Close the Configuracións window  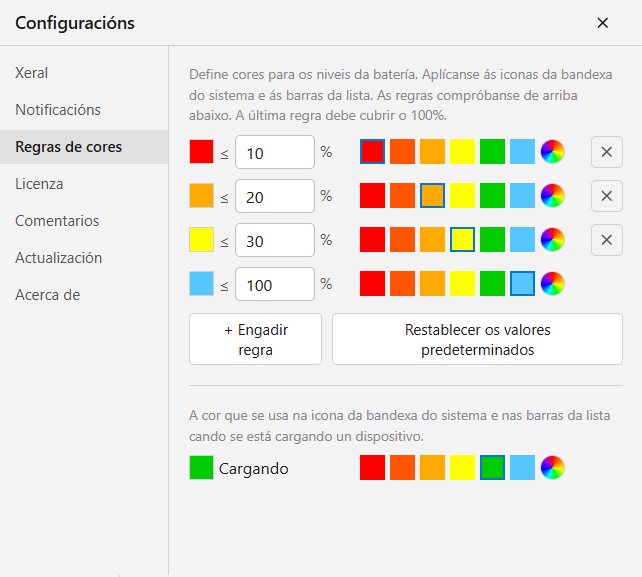[602, 23]
